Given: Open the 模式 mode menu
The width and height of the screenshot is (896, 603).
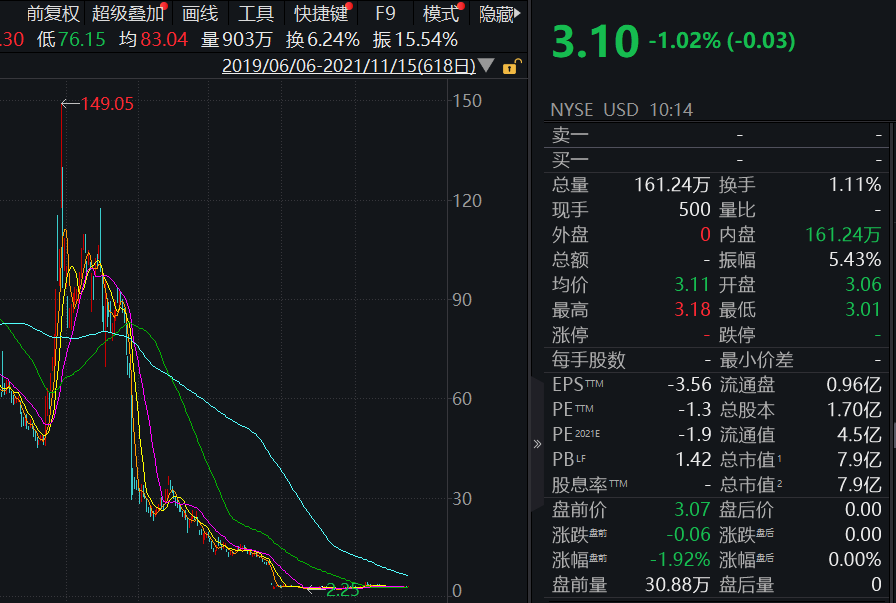Looking at the screenshot, I should pos(440,14).
